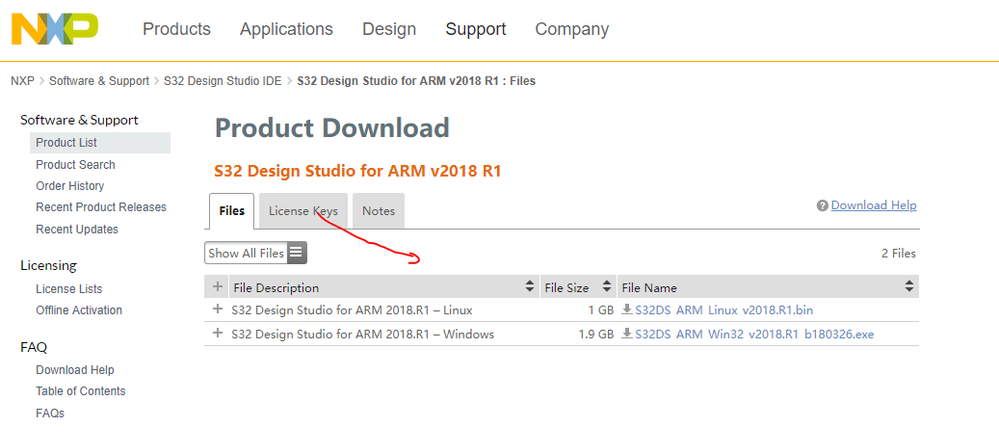Open Table of Contents under FAQ
999x434 pixels.
80,391
